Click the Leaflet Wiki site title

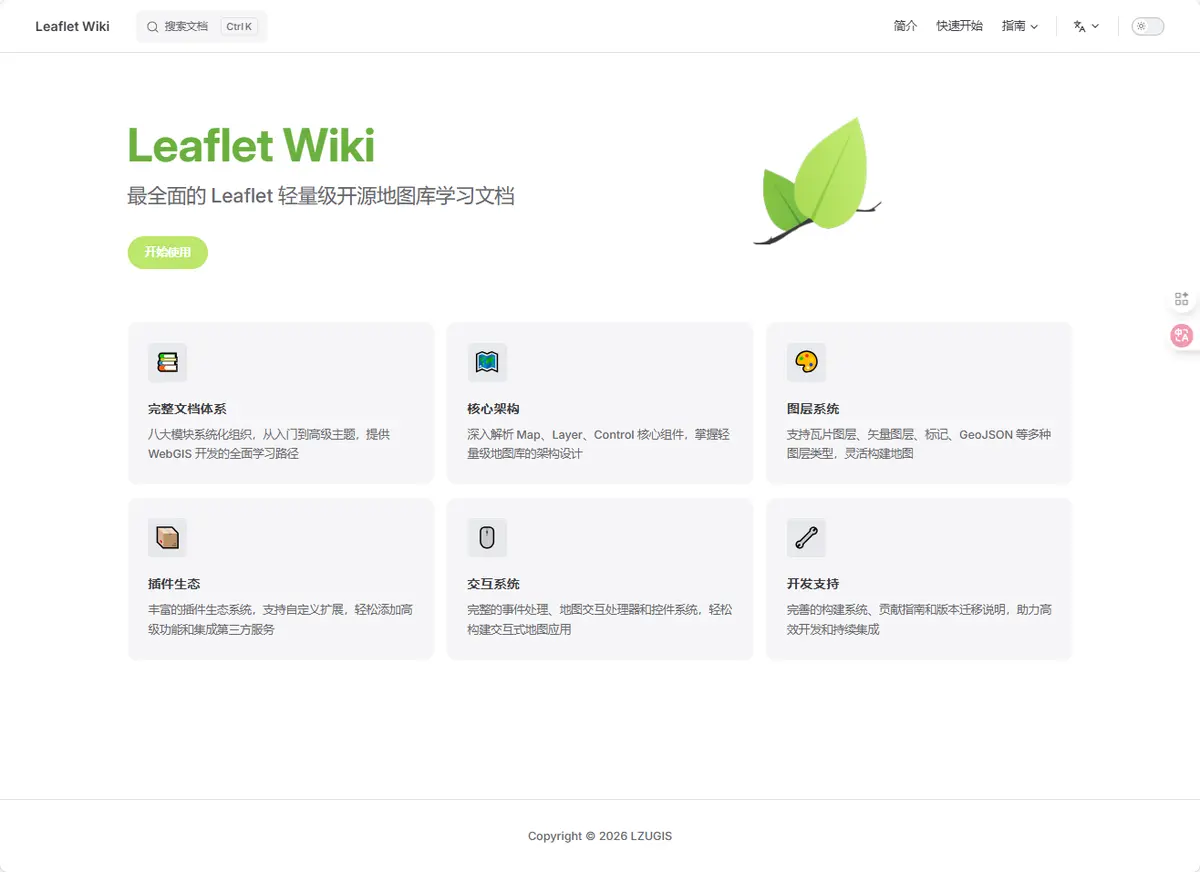[x=72, y=27]
